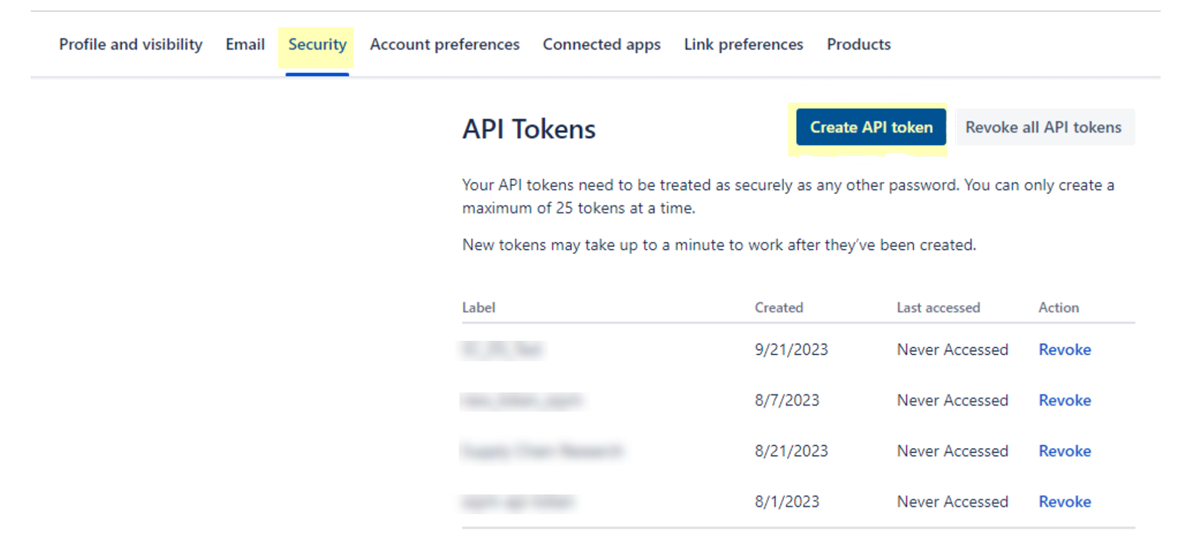Screen dimensions: 1200x542
Task: Click the Last accessed column header
Action: click(938, 308)
